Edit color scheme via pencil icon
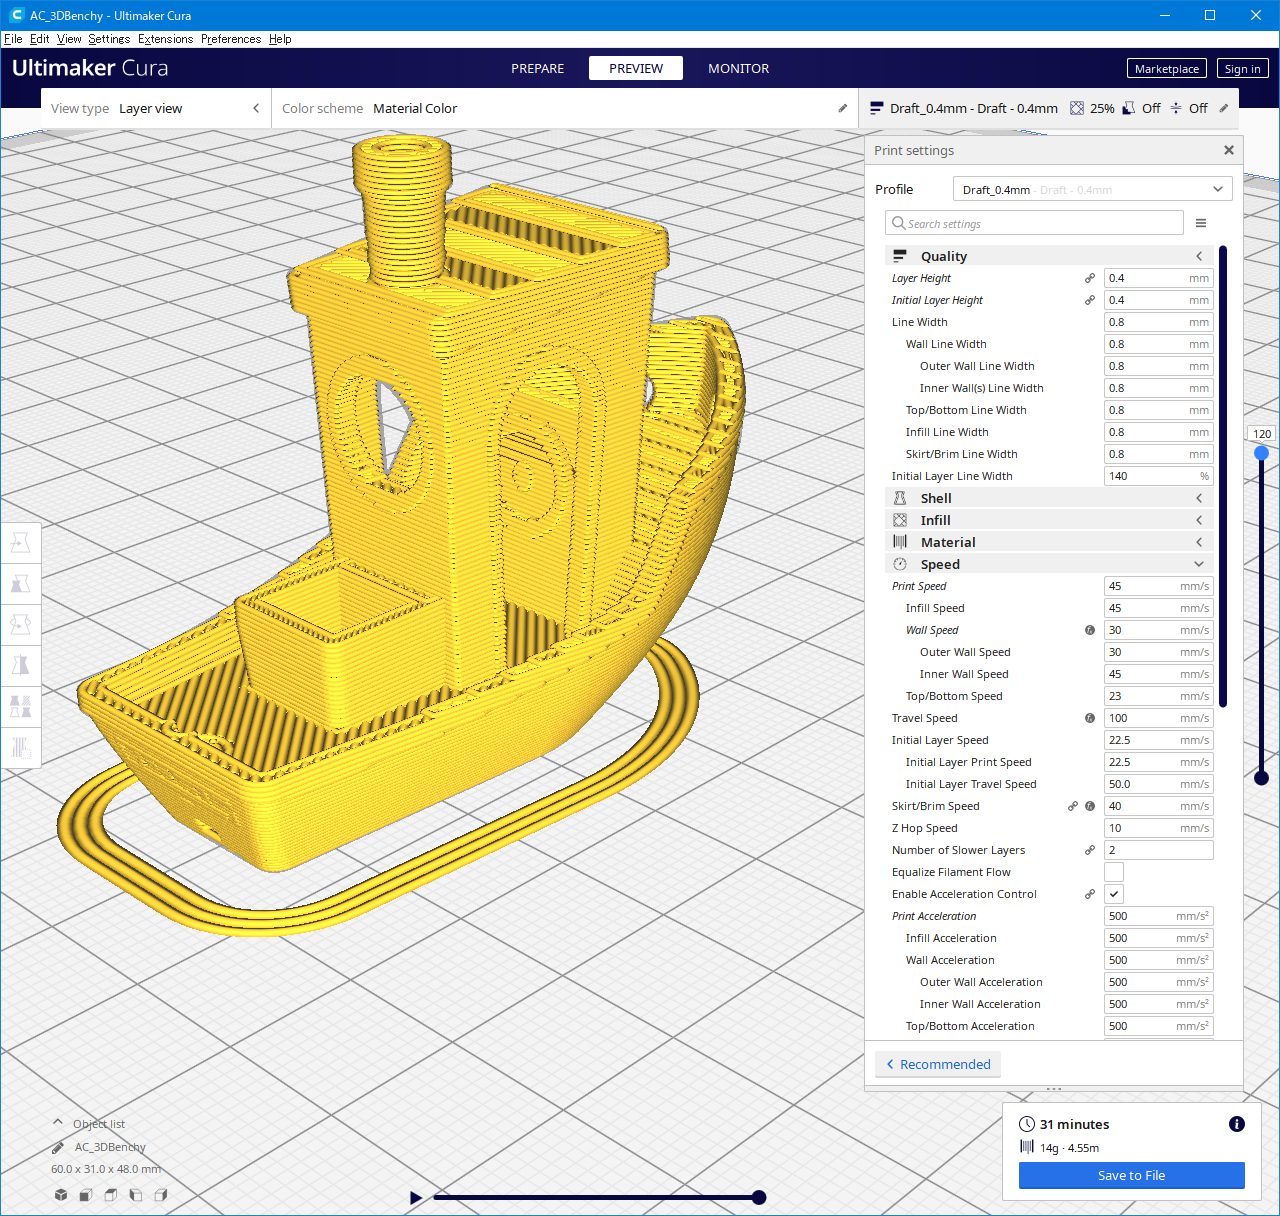The width and height of the screenshot is (1280, 1216). pyautogui.click(x=842, y=108)
